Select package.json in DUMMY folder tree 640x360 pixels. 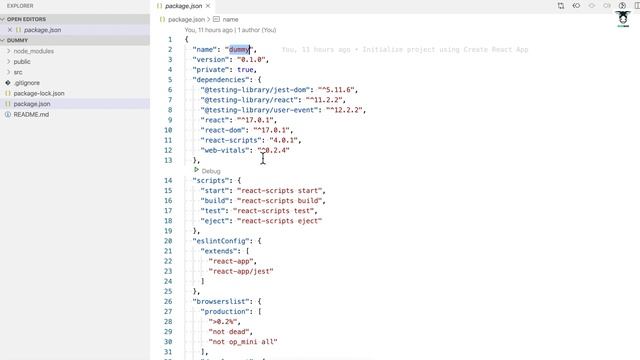(32, 104)
